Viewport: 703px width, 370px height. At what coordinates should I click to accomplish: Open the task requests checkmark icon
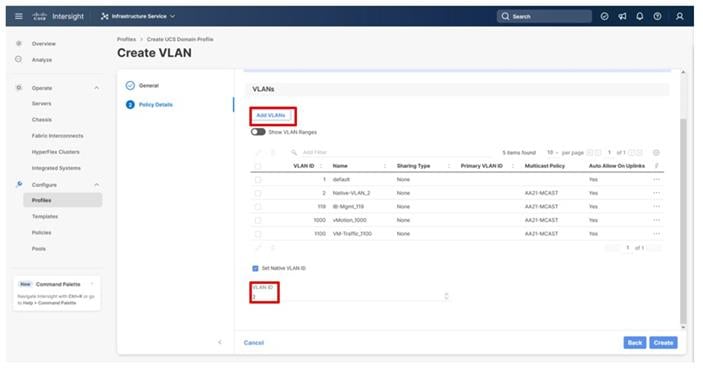click(604, 16)
